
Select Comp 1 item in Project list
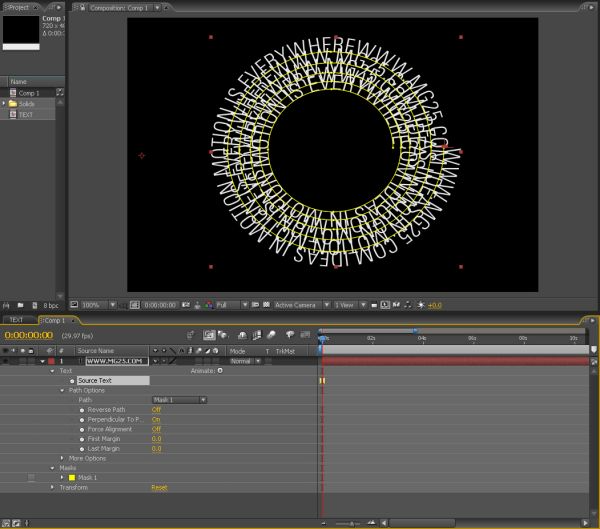[x=29, y=93]
